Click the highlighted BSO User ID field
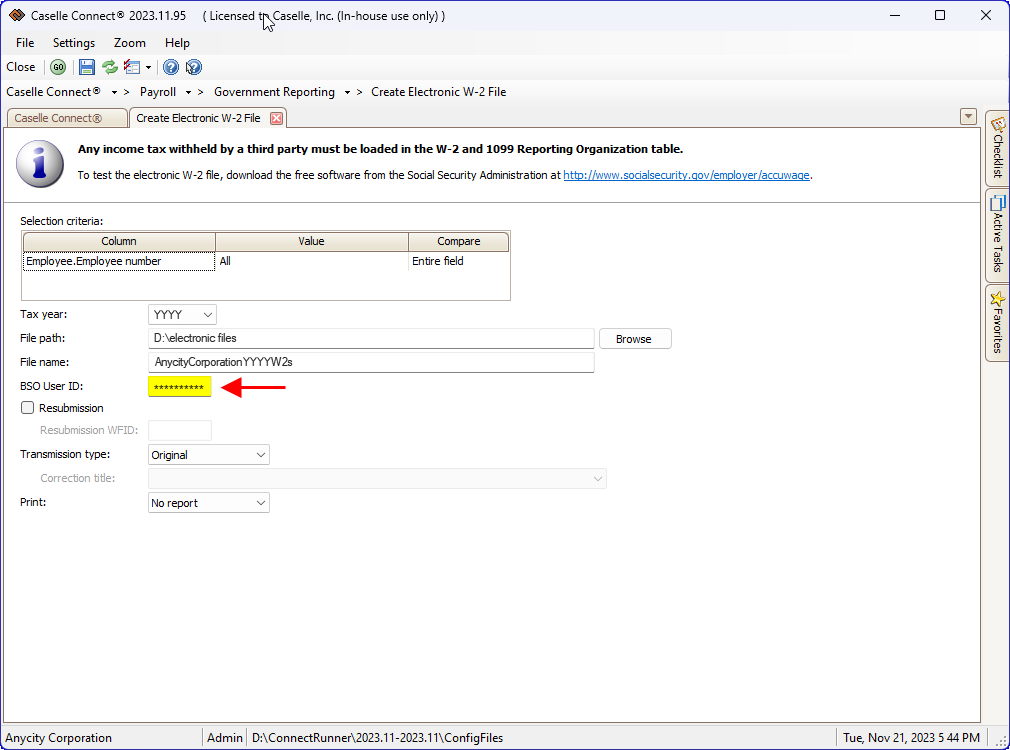 coord(180,386)
